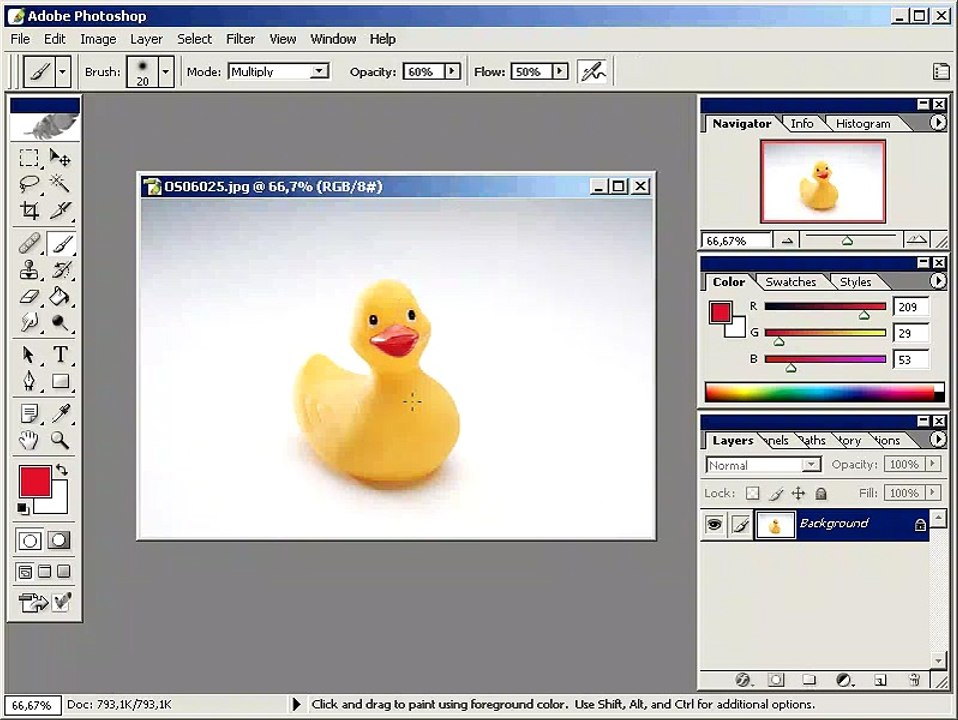Screen dimensions: 958x720
Task: Select the Healing Brush tool
Action: [29, 243]
